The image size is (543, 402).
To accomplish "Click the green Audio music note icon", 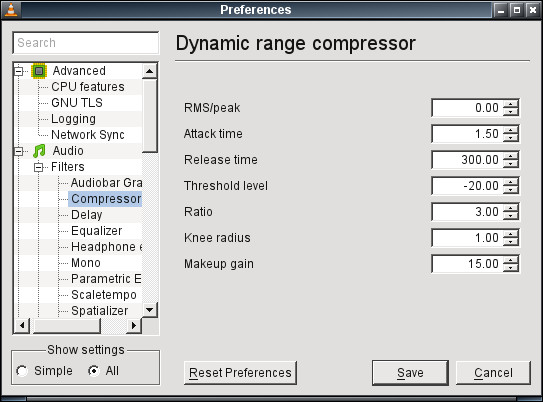I will tap(39, 151).
